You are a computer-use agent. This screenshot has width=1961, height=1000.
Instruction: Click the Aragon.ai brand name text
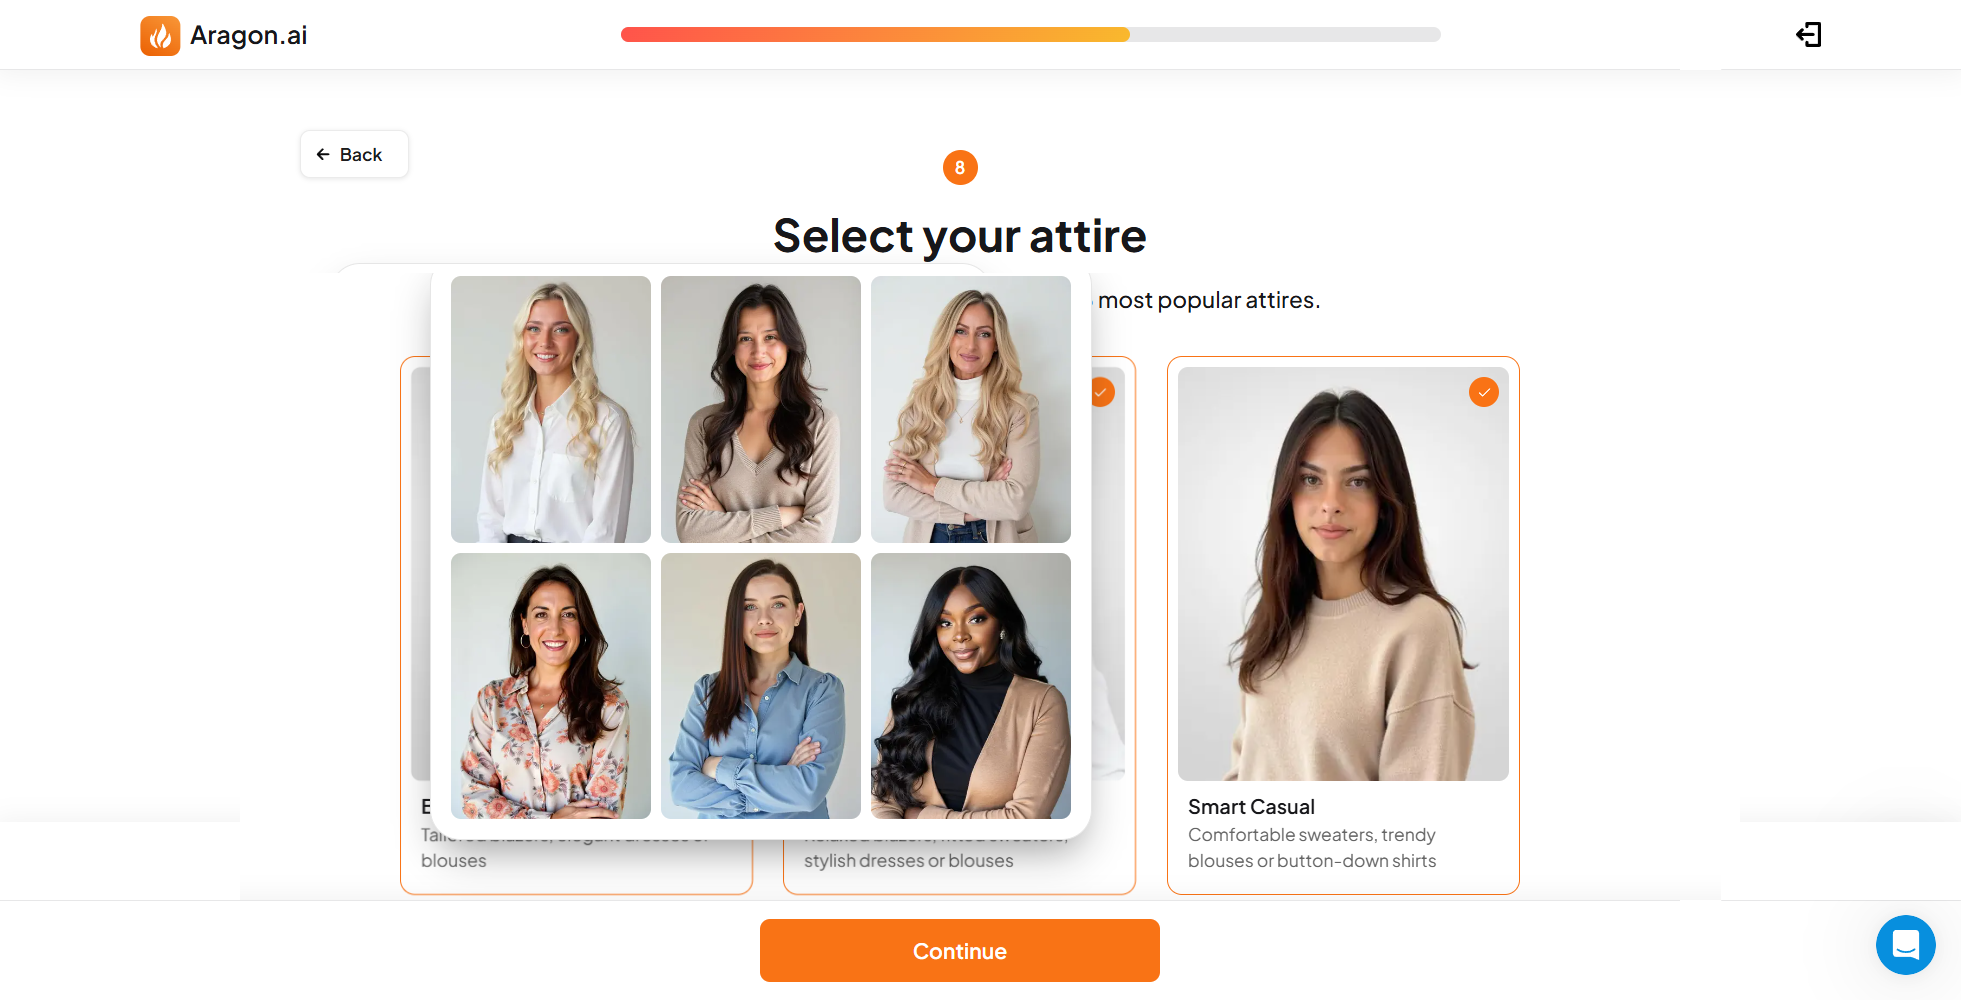click(x=248, y=36)
